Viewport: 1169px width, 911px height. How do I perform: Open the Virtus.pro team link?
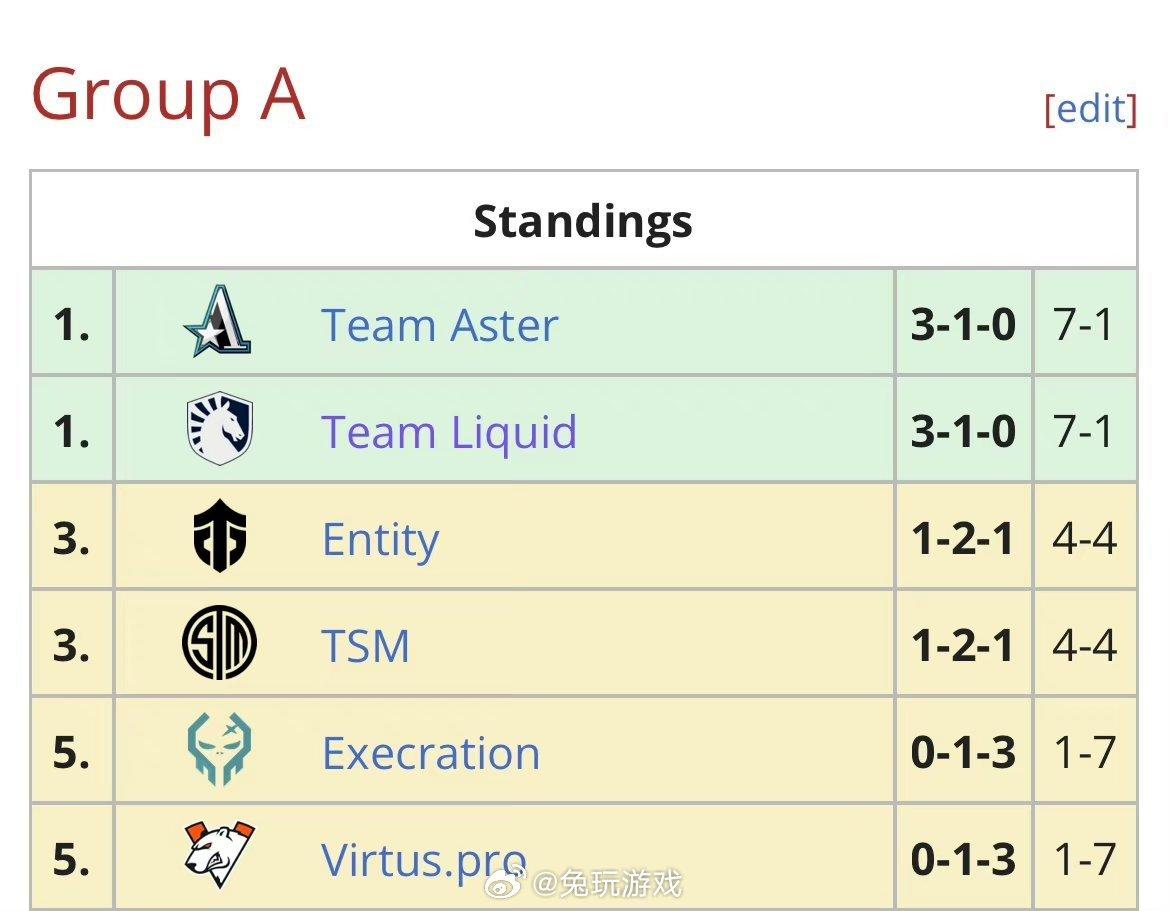pyautogui.click(x=423, y=860)
